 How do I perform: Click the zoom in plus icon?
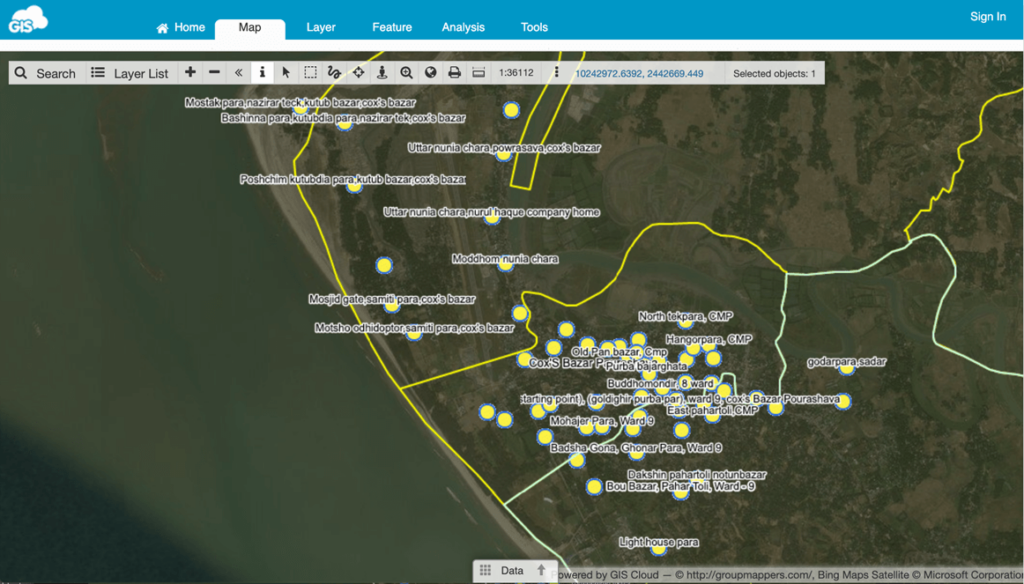pos(190,73)
